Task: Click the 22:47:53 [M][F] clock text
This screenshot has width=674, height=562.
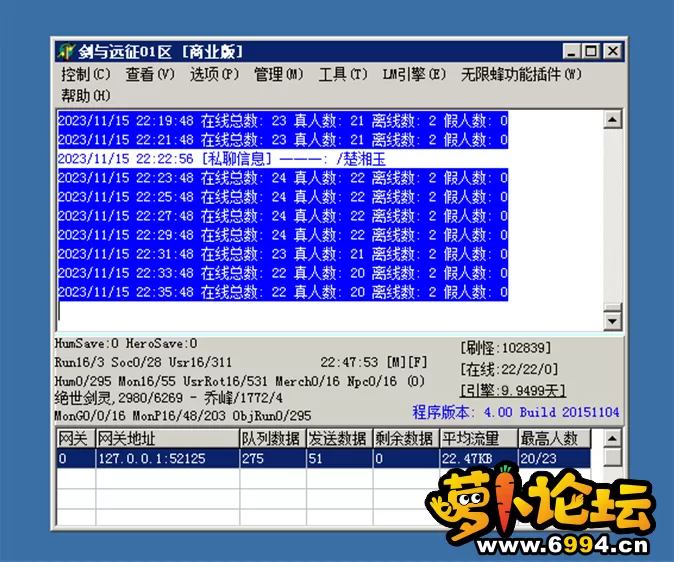Action: point(374,362)
